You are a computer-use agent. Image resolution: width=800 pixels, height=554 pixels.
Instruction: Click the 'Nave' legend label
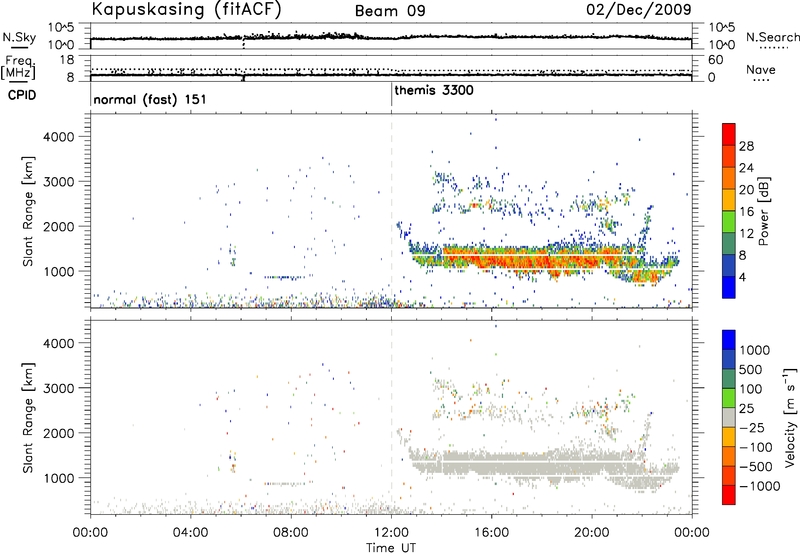[761, 69]
